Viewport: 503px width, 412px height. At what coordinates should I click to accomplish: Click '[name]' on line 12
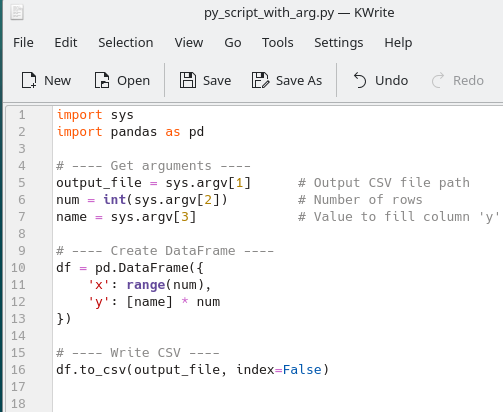150,302
